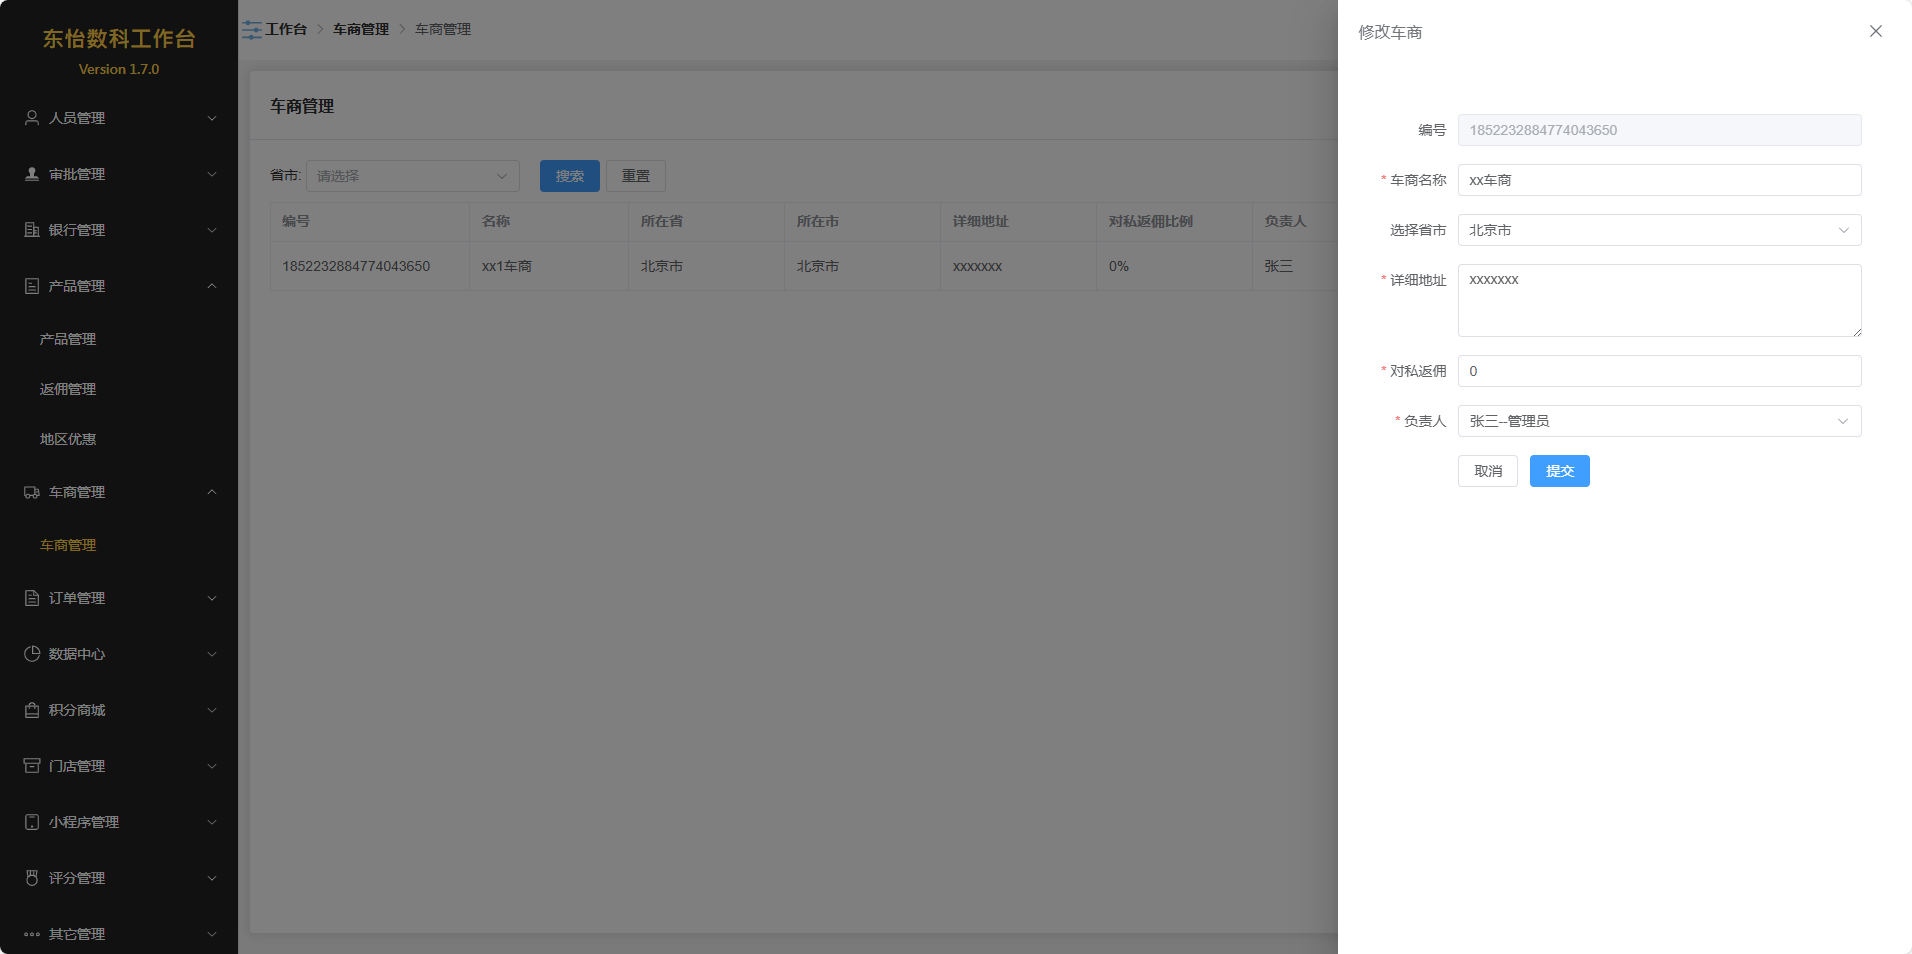The height and width of the screenshot is (954, 1912).
Task: Select the 地区优惠 submenu item
Action: pos(68,439)
